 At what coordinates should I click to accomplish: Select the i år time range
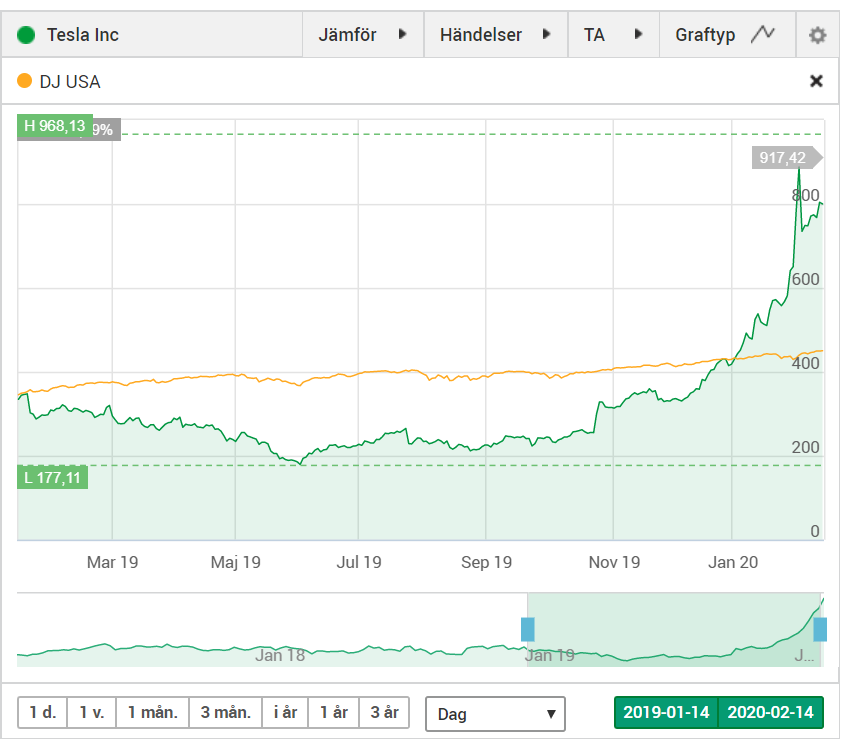coord(285,712)
